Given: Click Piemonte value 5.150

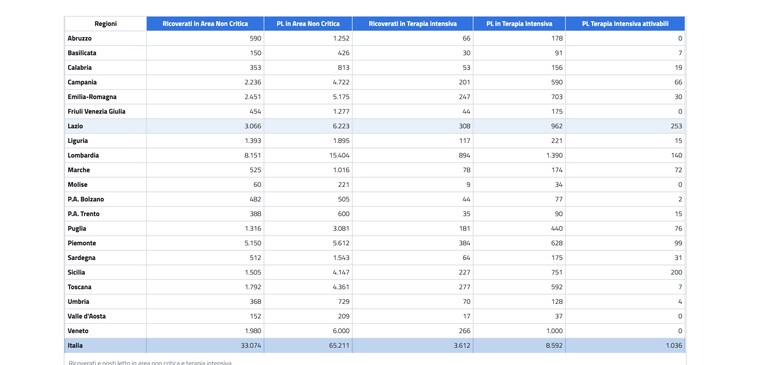Looking at the screenshot, I should click(x=253, y=243).
